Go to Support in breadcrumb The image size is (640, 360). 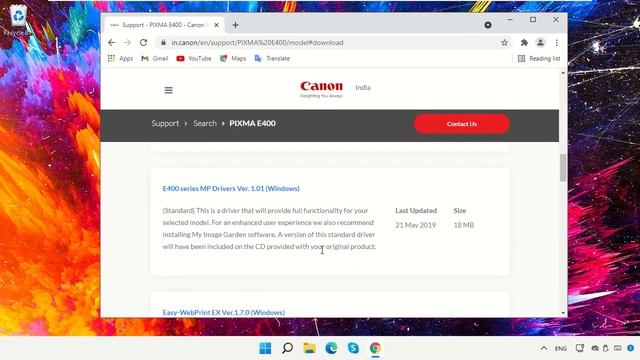click(165, 123)
